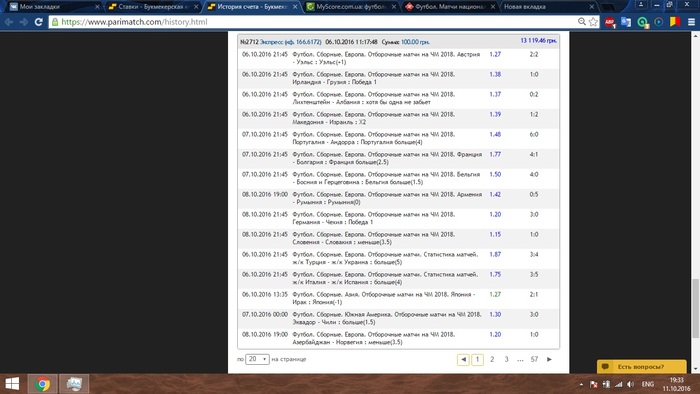Click odds 1.27 on Австрия - Уэльс row
700x394 pixels.
tap(495, 54)
